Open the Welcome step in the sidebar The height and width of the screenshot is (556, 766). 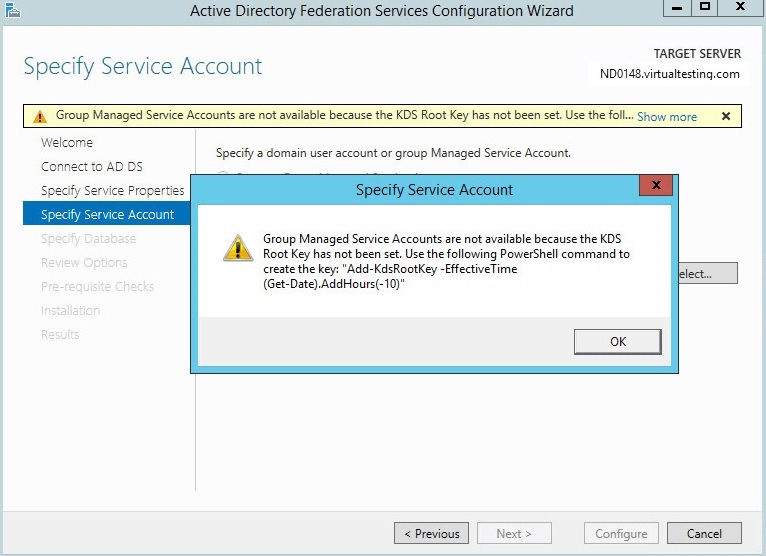coord(67,143)
